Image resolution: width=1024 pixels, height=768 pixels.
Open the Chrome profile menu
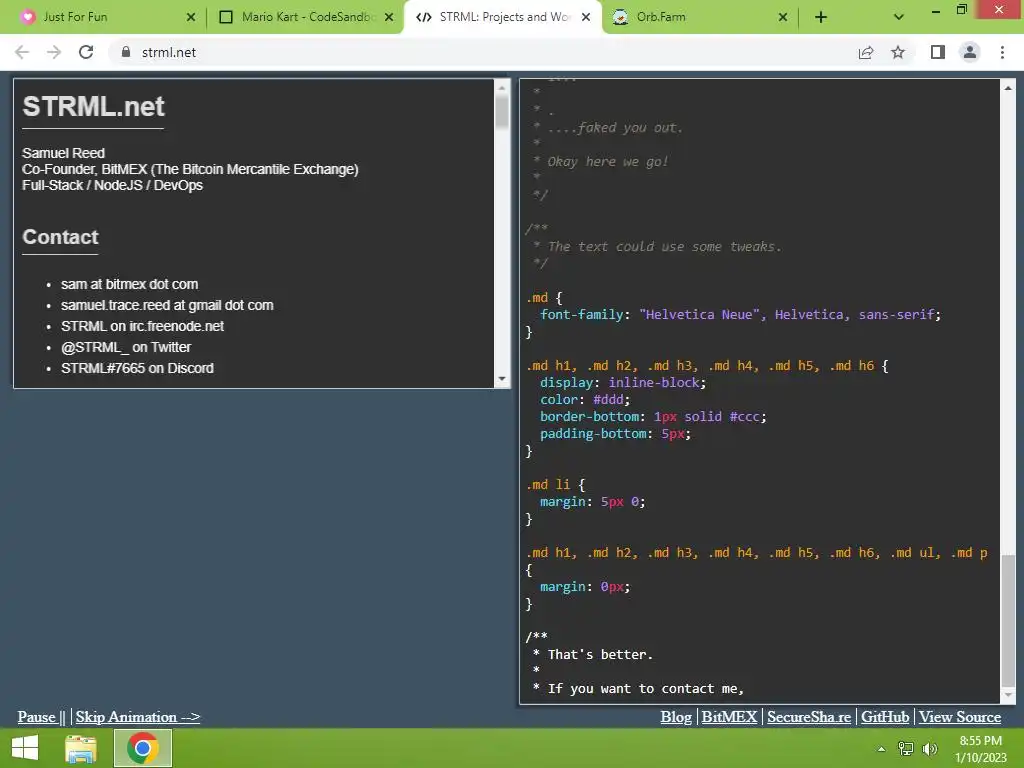(970, 52)
